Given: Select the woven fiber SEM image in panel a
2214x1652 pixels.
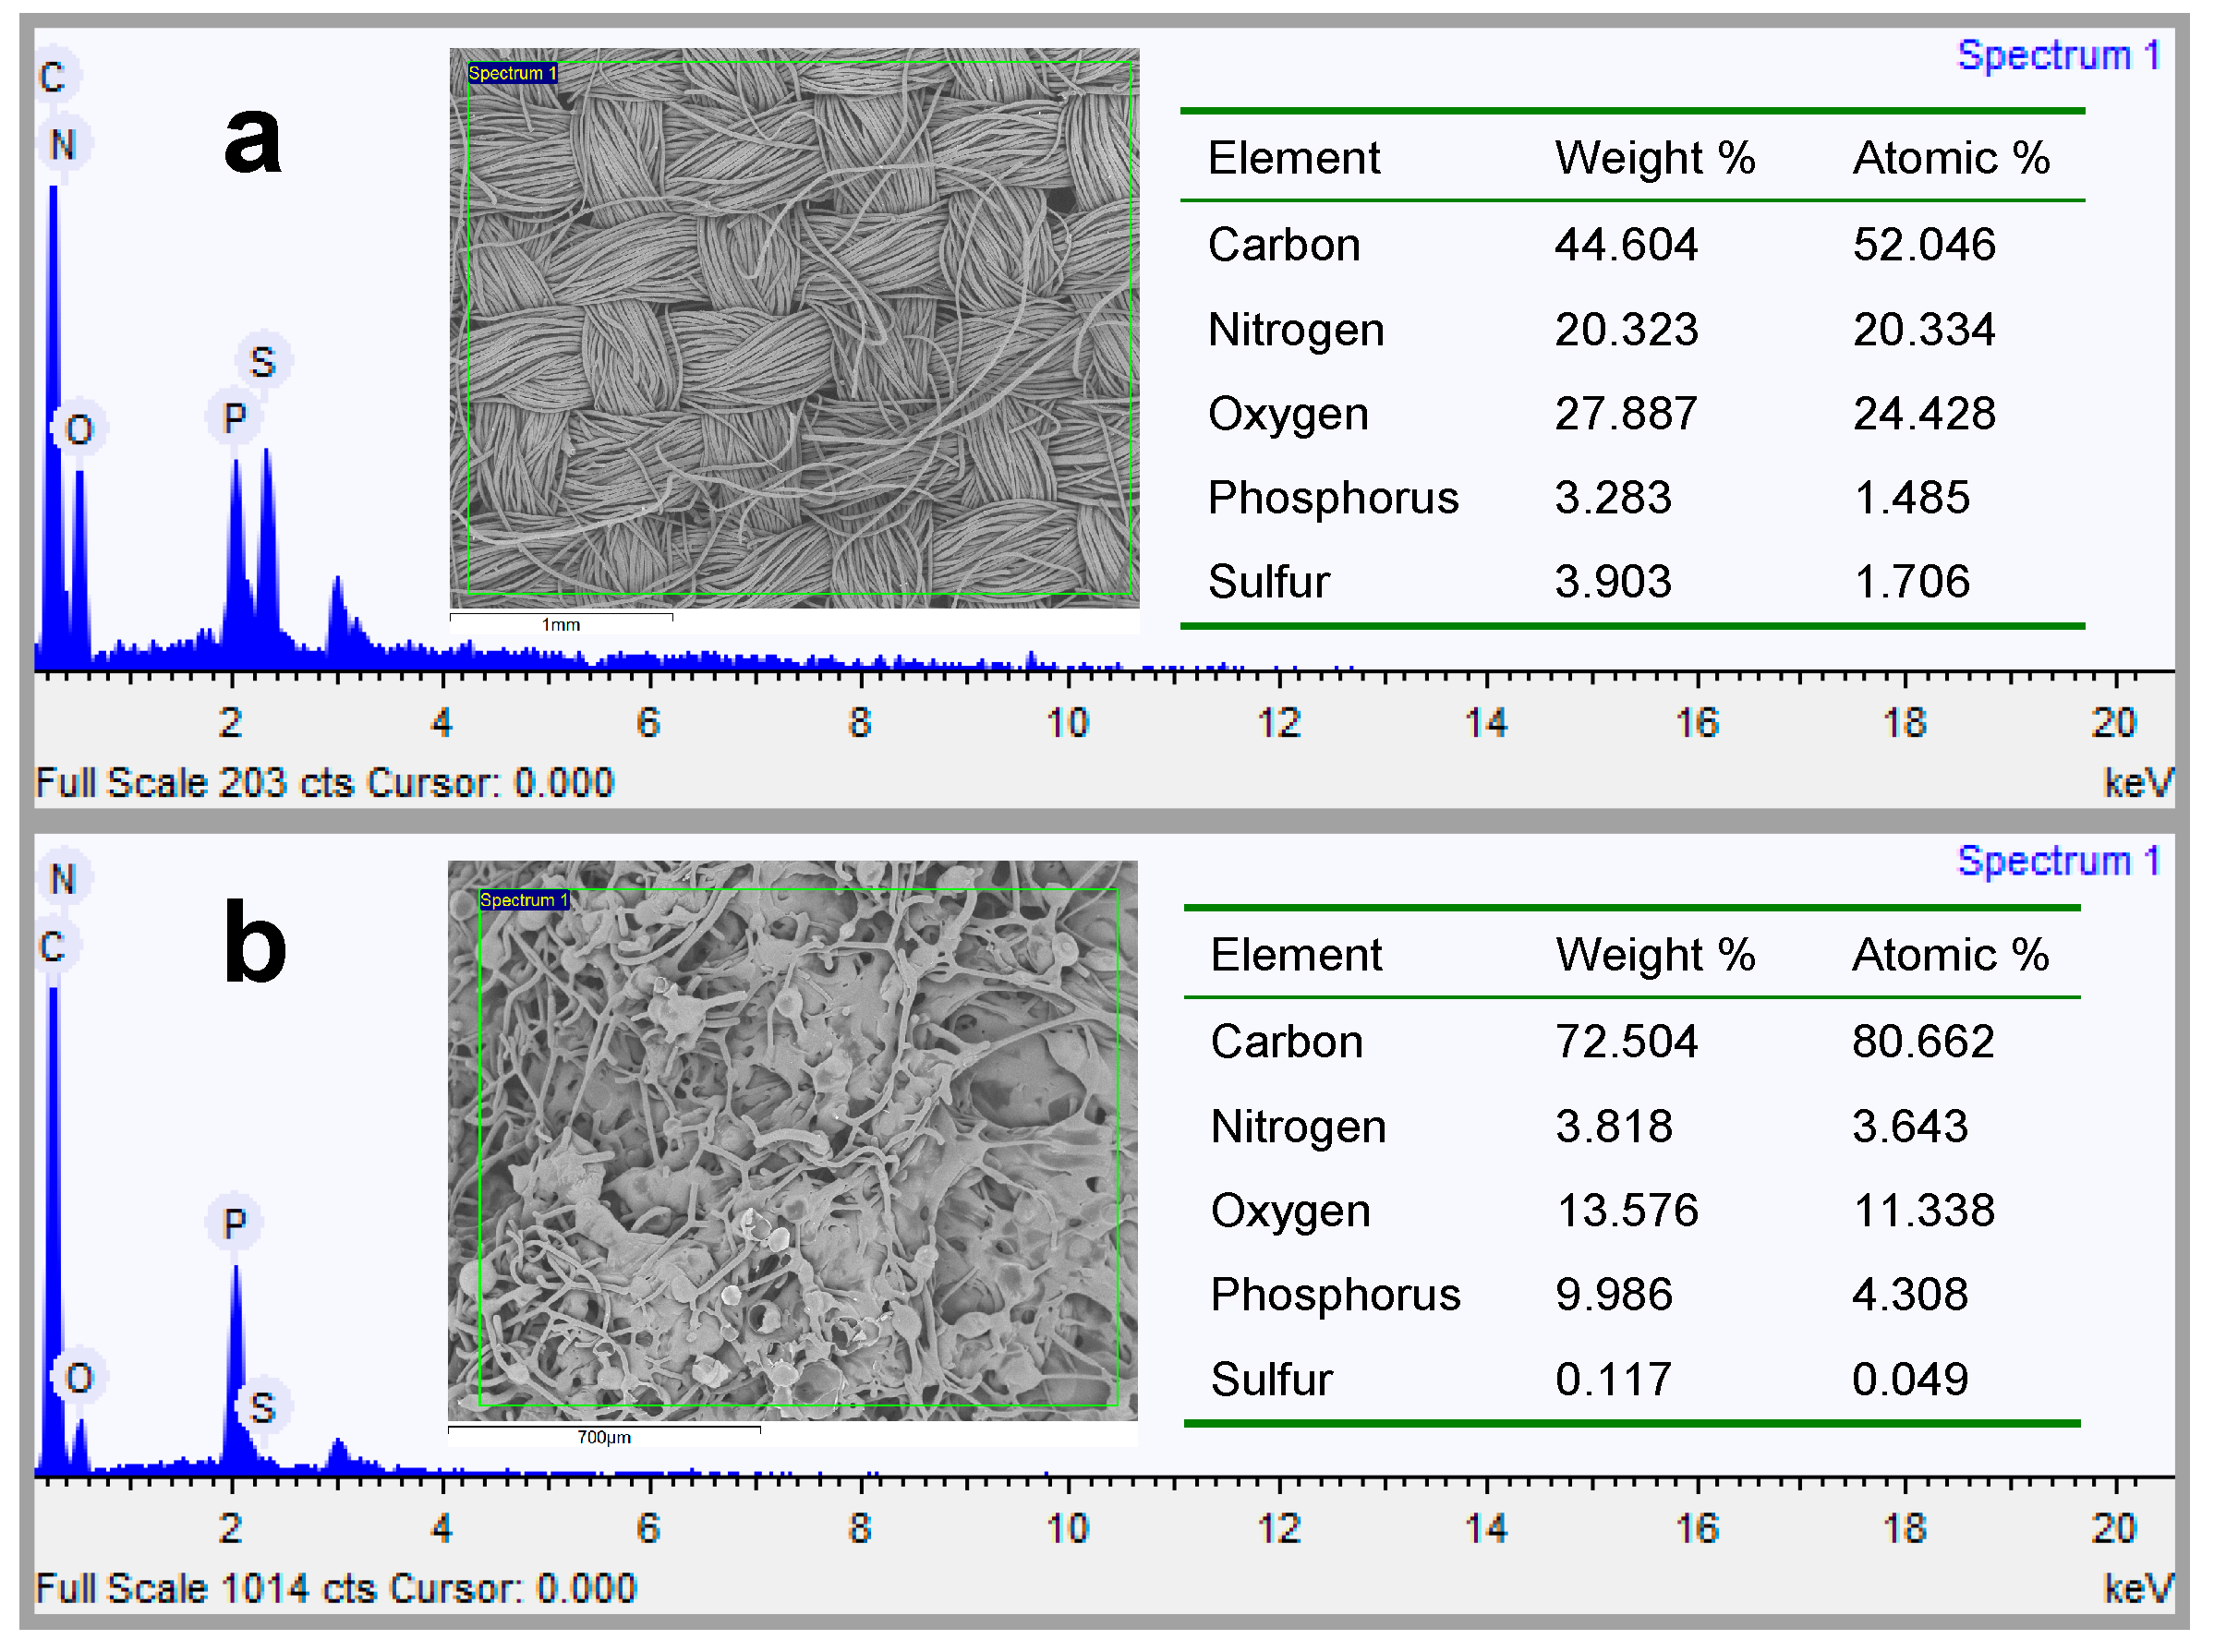Looking at the screenshot, I should coord(794,327).
